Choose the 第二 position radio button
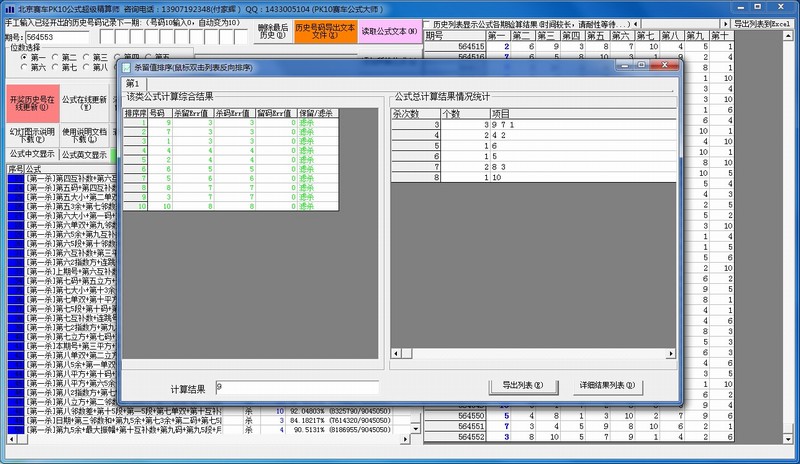Image resolution: width=800 pixels, height=464 pixels. pyautogui.click(x=54, y=57)
